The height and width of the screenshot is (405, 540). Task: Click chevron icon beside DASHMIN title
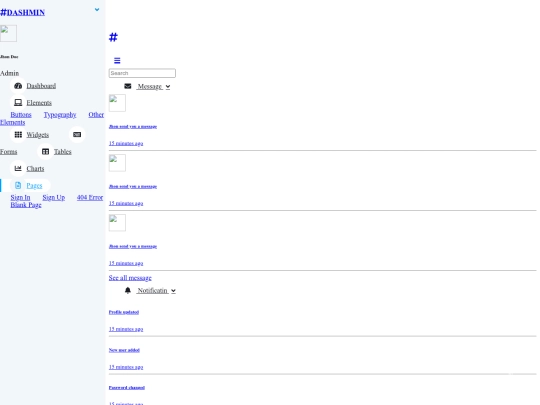[x=97, y=10]
